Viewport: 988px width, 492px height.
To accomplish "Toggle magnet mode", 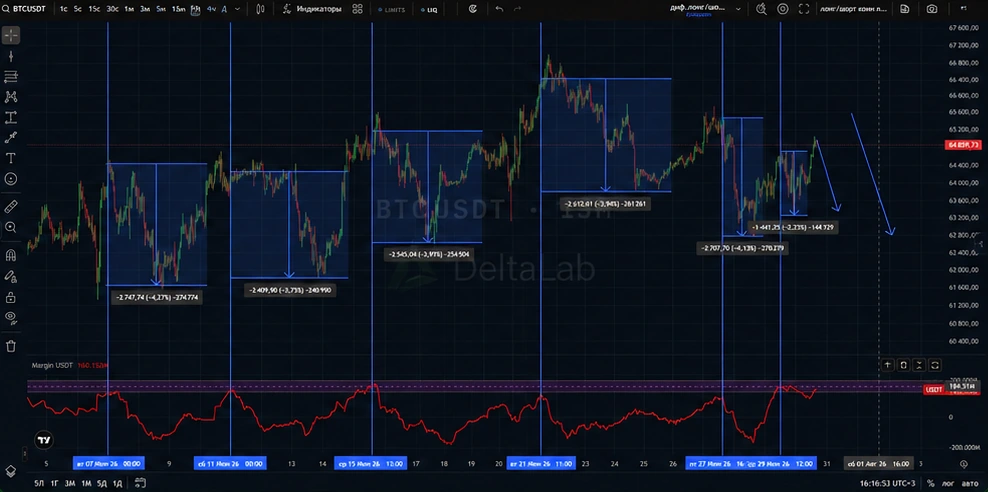I will pyautogui.click(x=11, y=256).
